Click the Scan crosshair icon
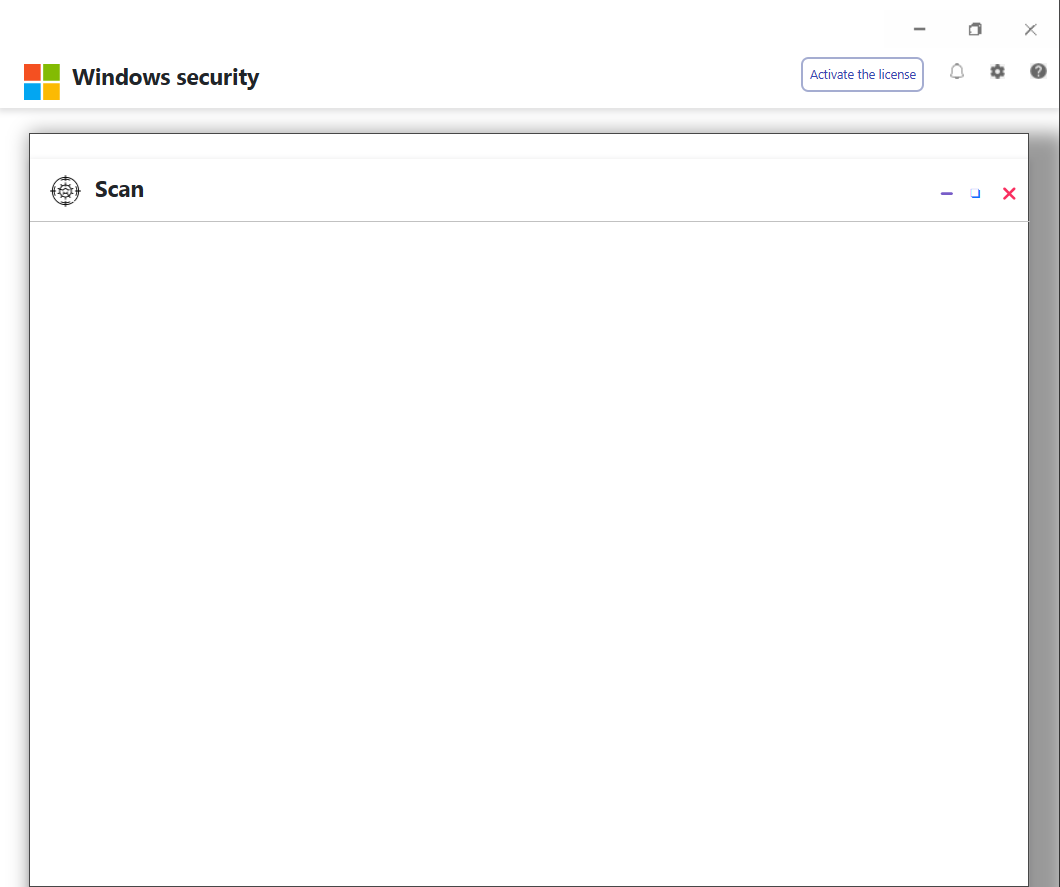The height and width of the screenshot is (887, 1060). (65, 190)
